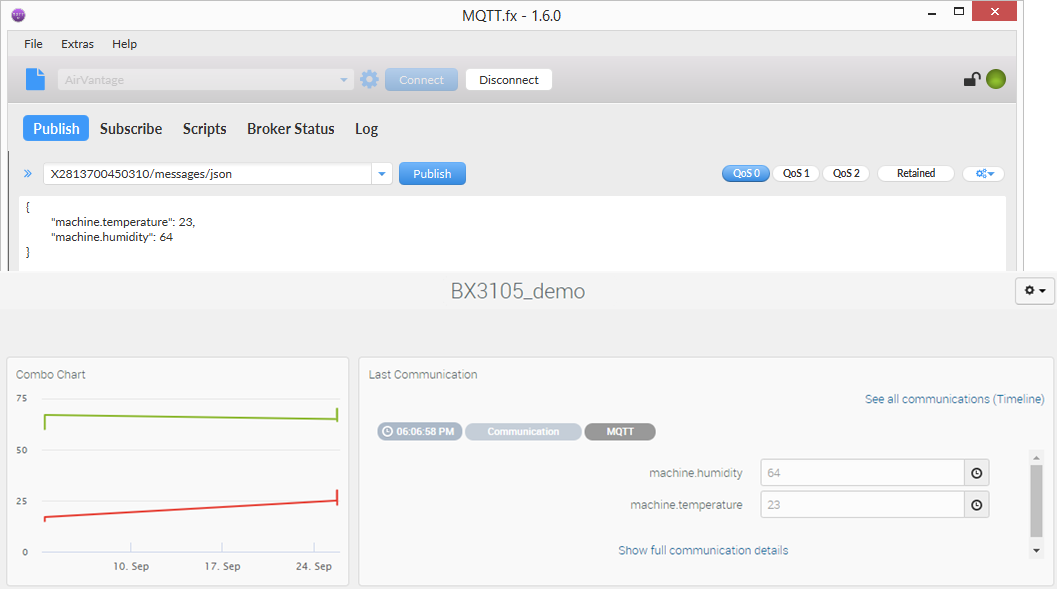Open the File menu

(33, 44)
